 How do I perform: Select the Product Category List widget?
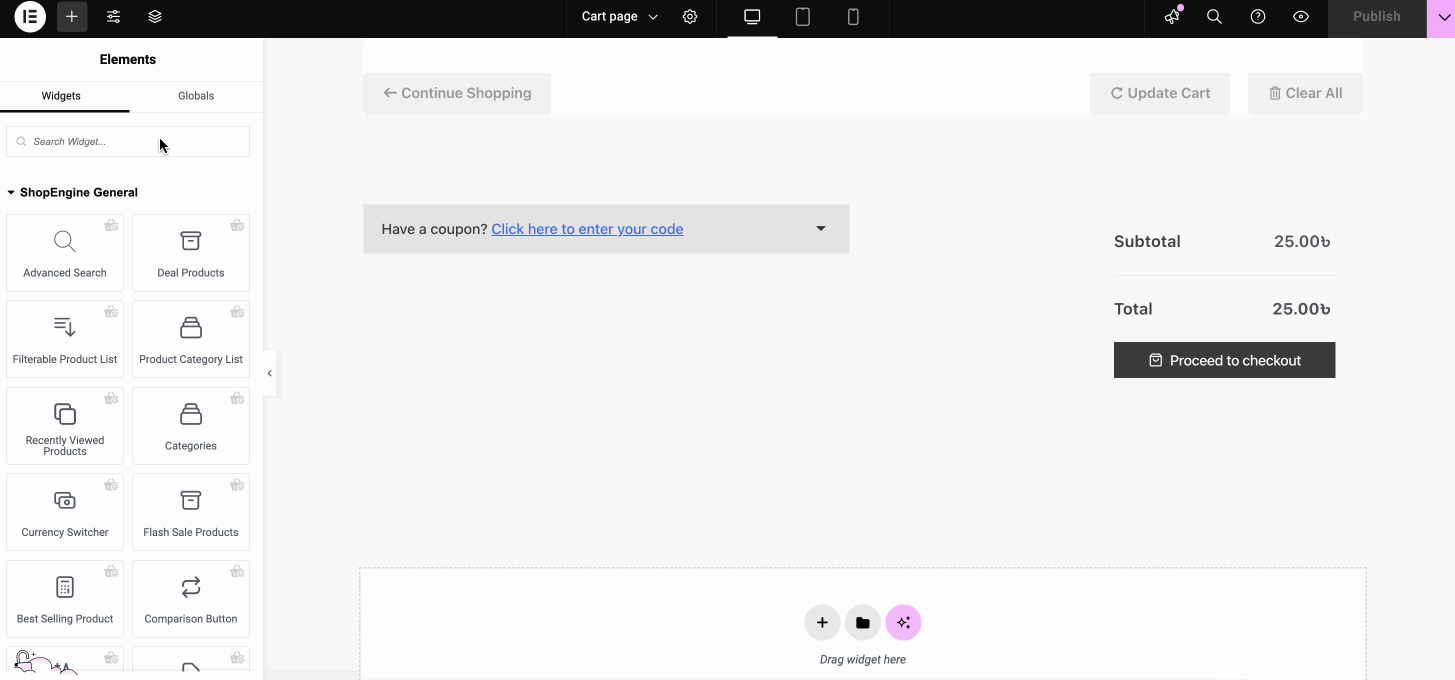pyautogui.click(x=191, y=339)
